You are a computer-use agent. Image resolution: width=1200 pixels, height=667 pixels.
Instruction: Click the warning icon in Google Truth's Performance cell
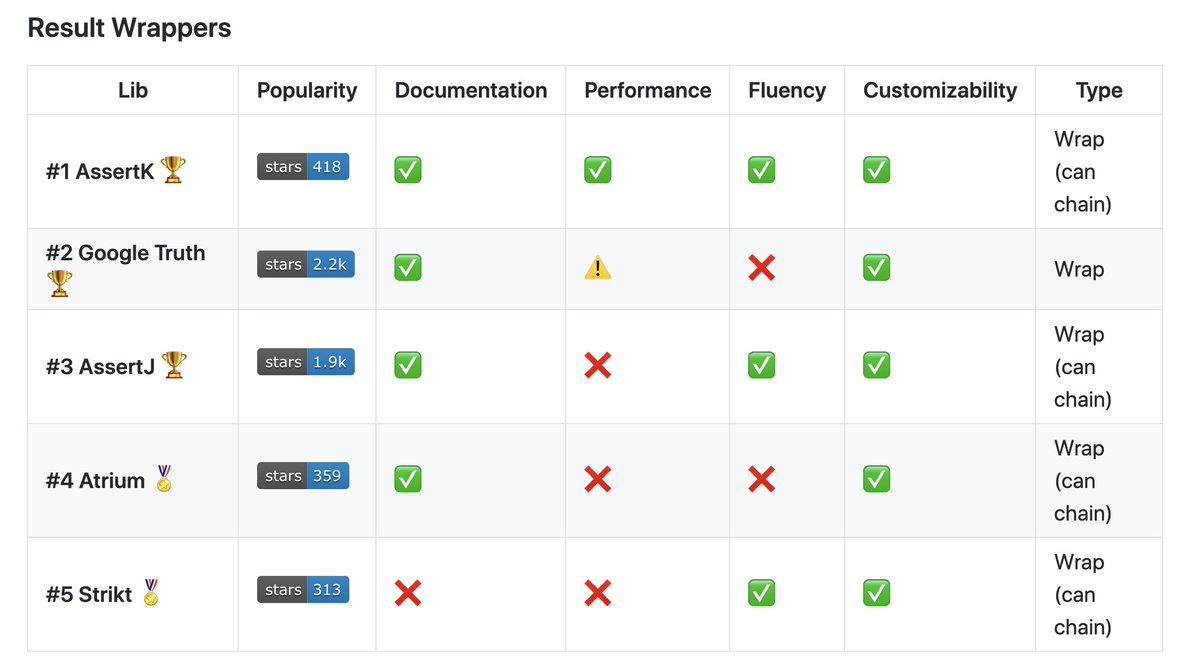click(x=598, y=267)
